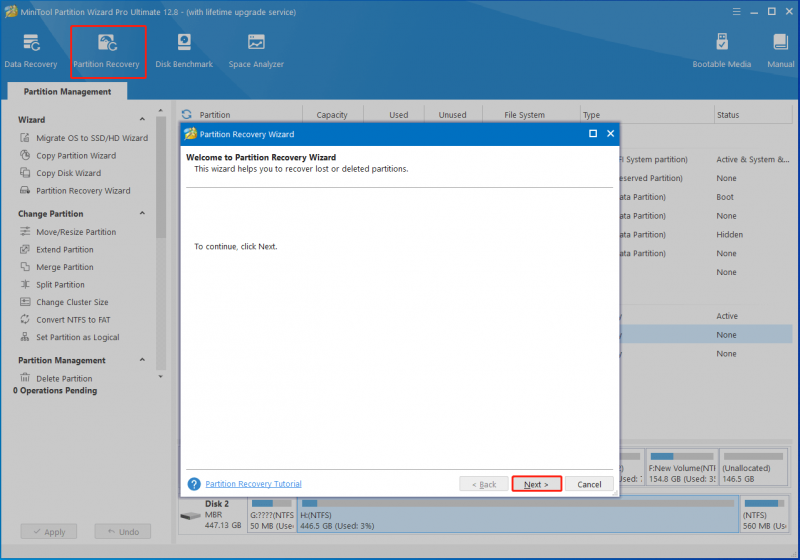Collapse the Partition Management sidebar section

(142, 360)
